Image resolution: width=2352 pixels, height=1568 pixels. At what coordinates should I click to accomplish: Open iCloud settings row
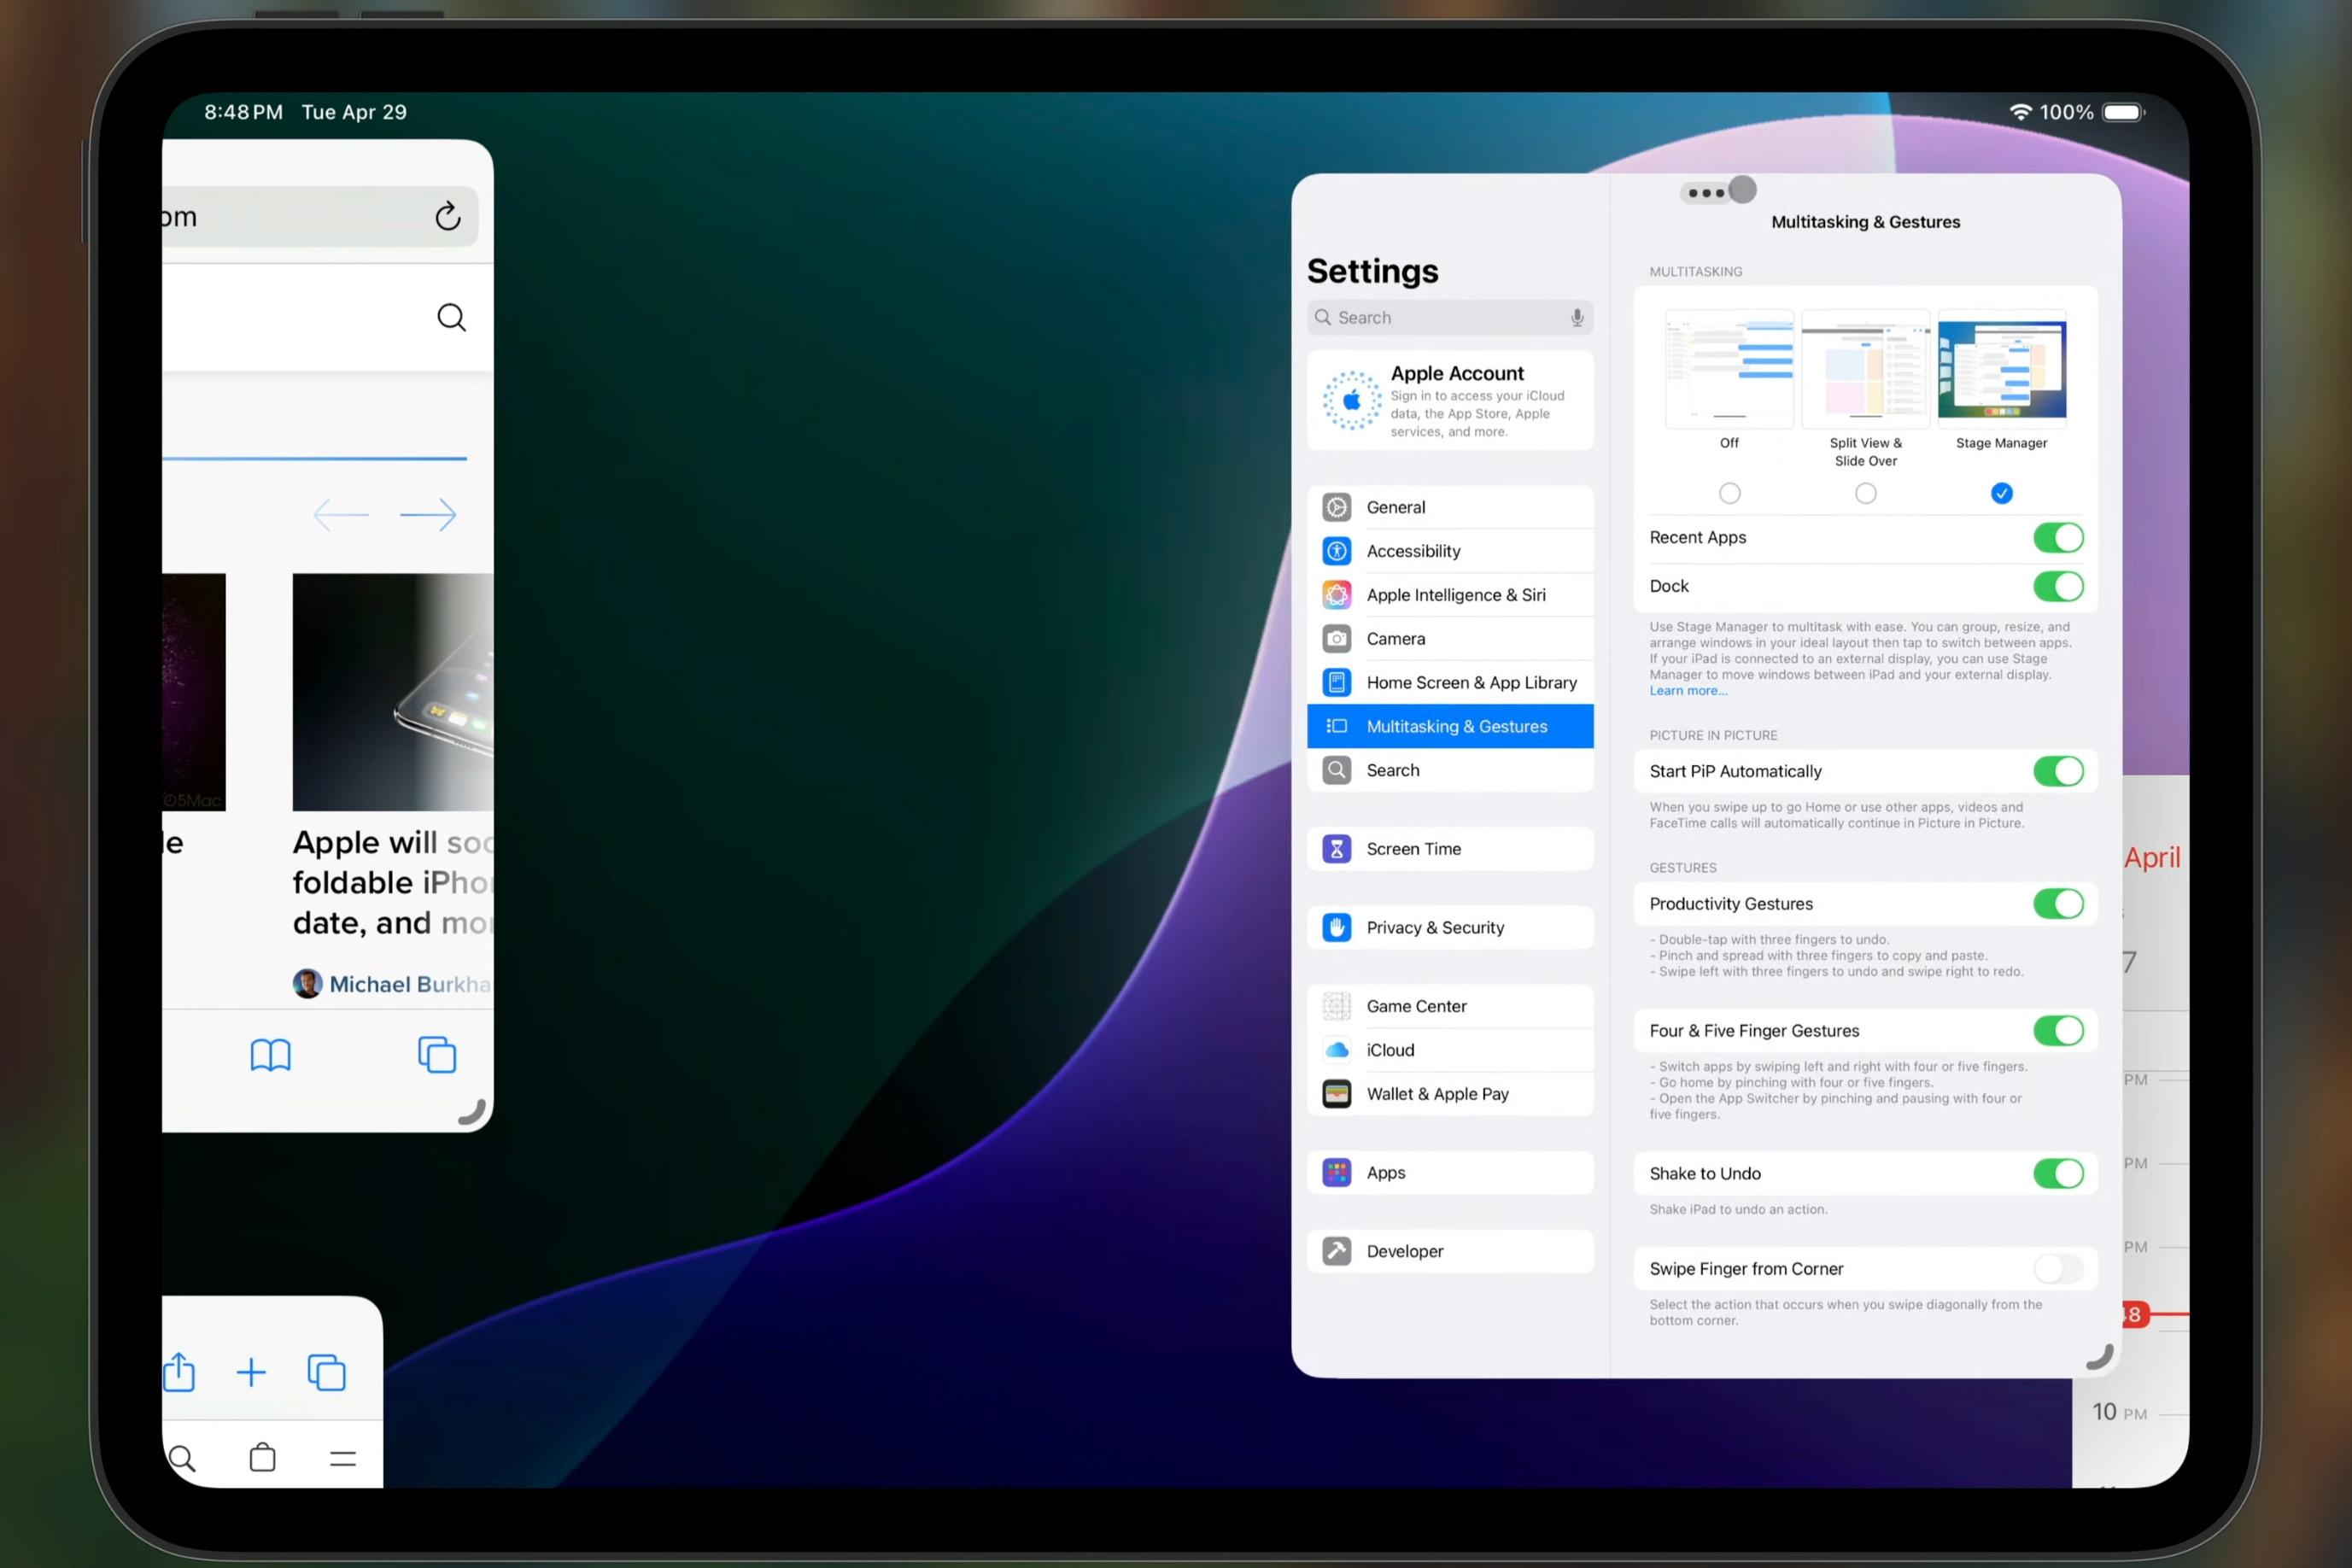pos(1450,1050)
